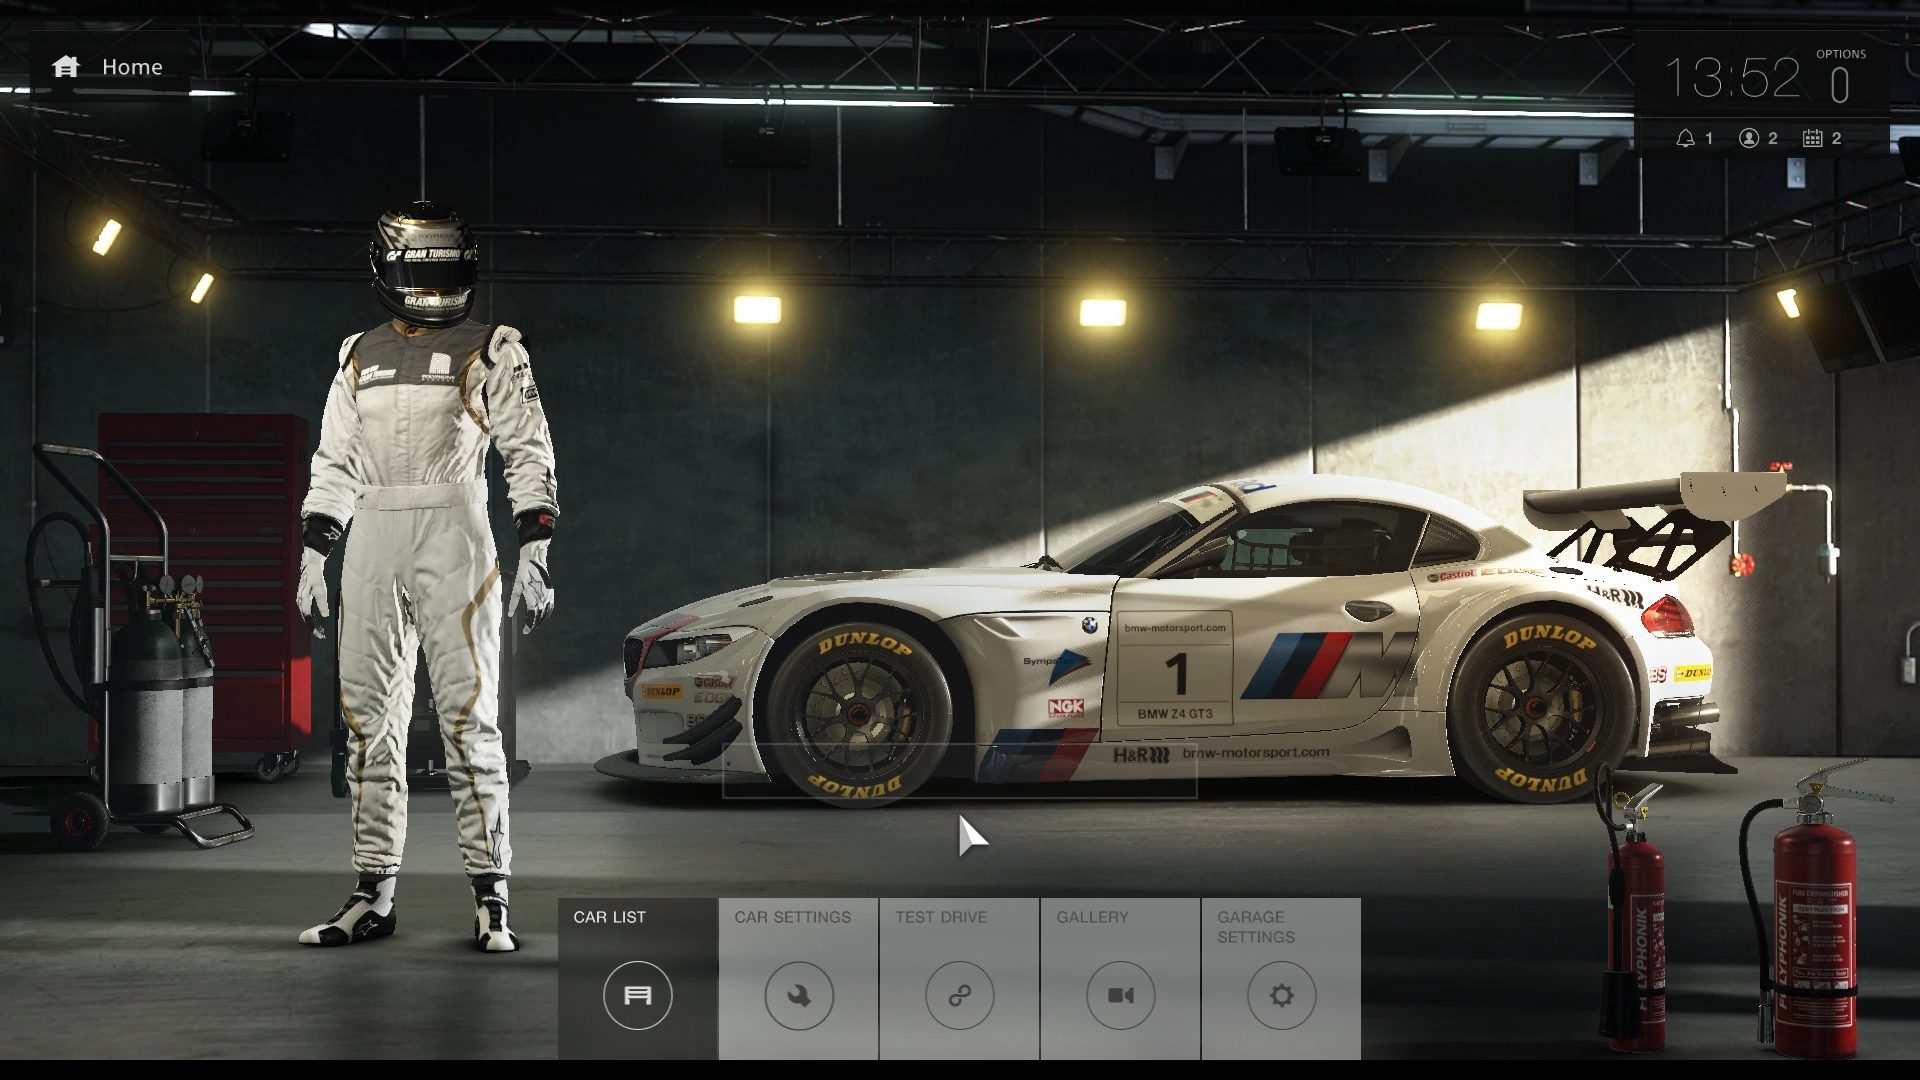Viewport: 1920px width, 1080px height.
Task: Open the Car List garage icon
Action: (637, 995)
